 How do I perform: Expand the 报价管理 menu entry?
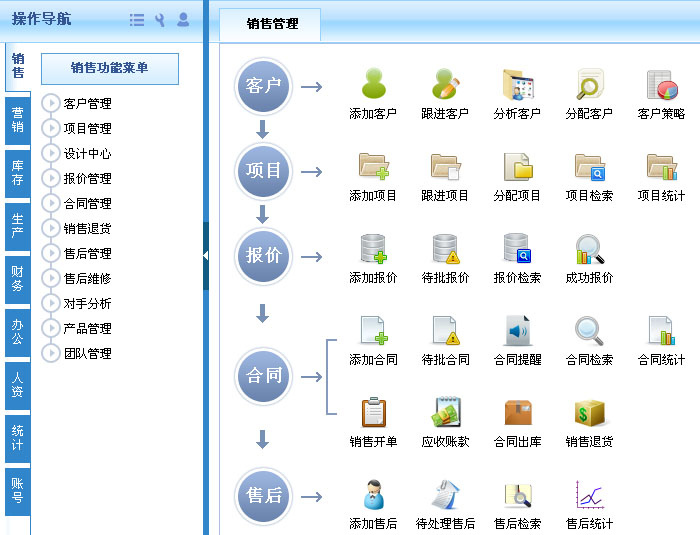(x=51, y=178)
